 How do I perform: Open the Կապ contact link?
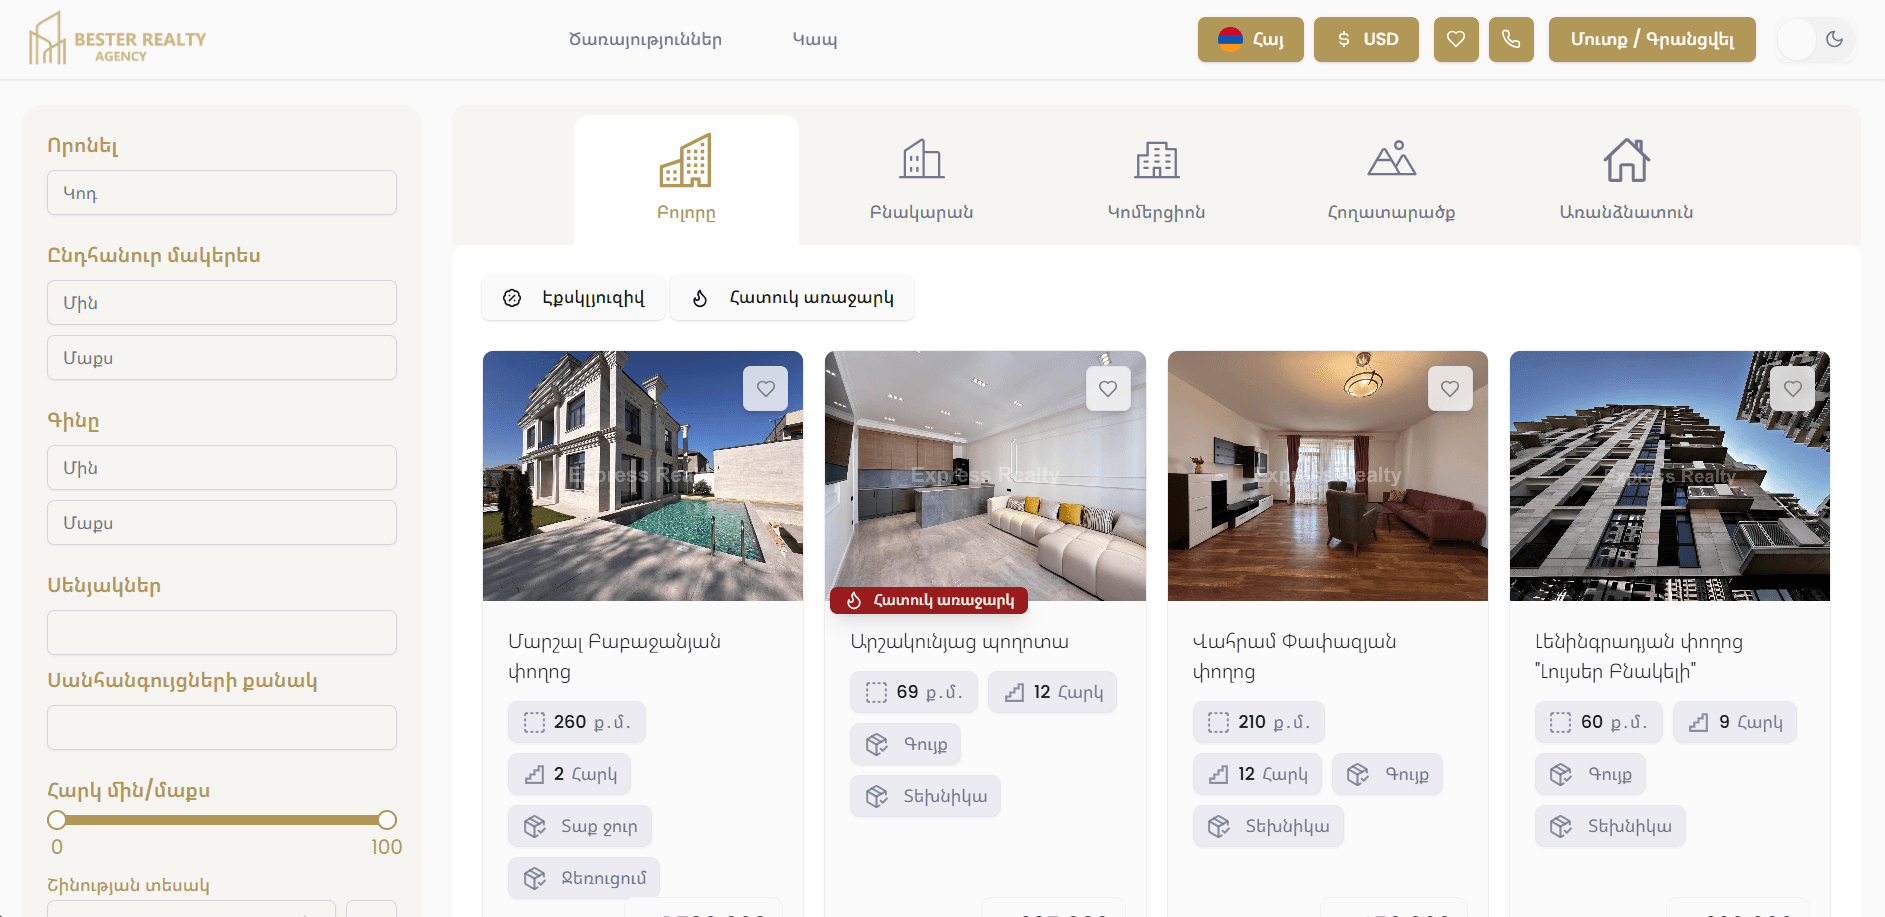814,40
